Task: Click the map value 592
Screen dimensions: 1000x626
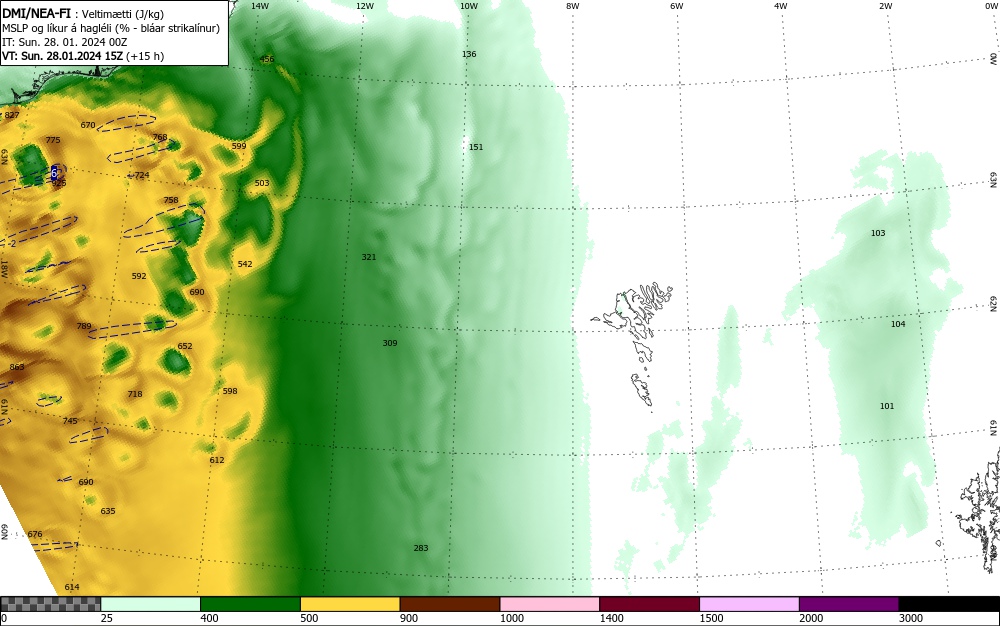Action: [139, 276]
